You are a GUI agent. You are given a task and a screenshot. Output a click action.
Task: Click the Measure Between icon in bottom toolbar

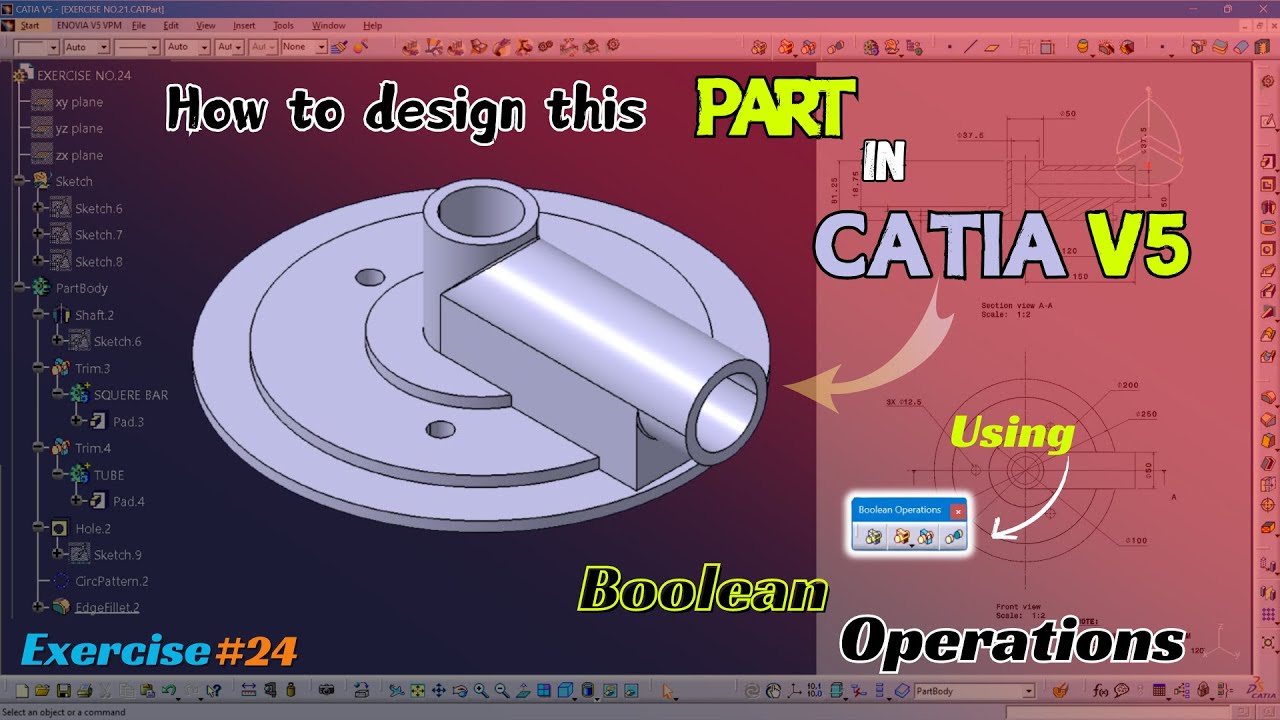[x=248, y=690]
